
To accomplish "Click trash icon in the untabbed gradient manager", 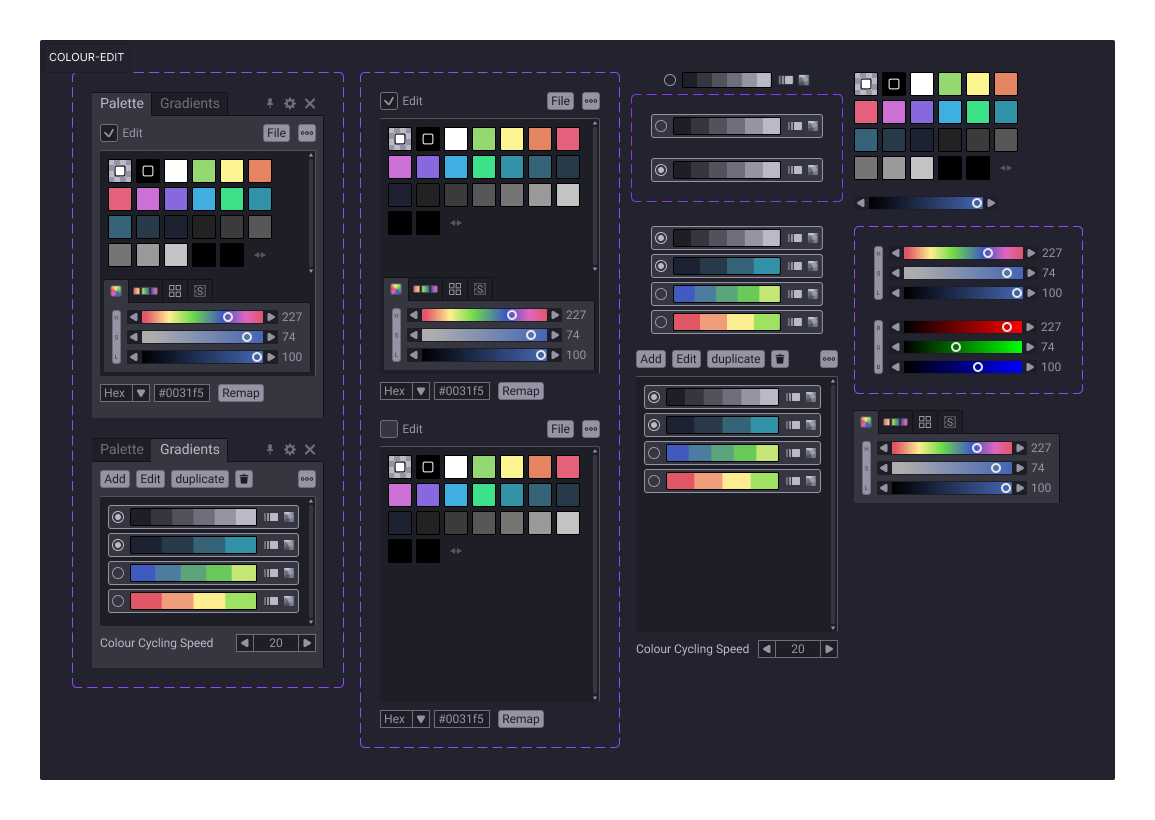I will (x=780, y=359).
